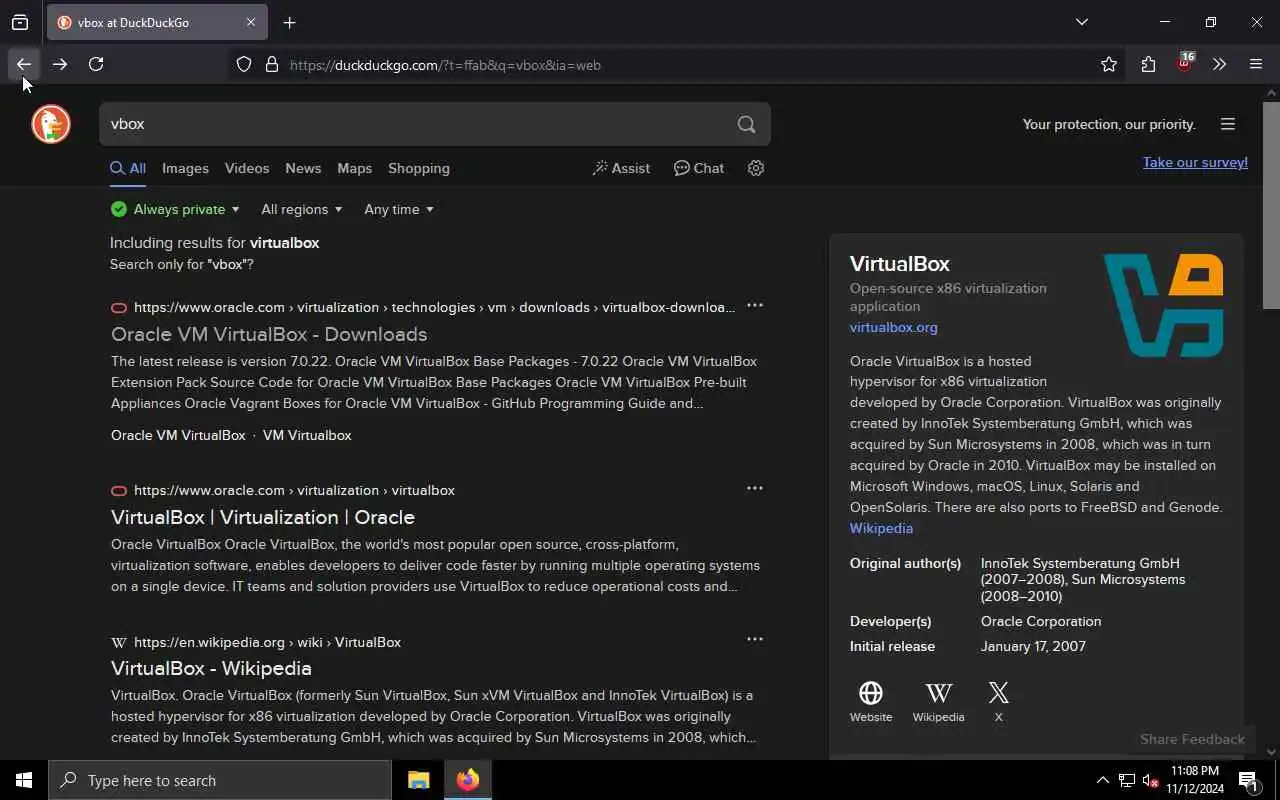Screen dimensions: 1280x800
Task: Select the All results tab
Action: coord(128,168)
